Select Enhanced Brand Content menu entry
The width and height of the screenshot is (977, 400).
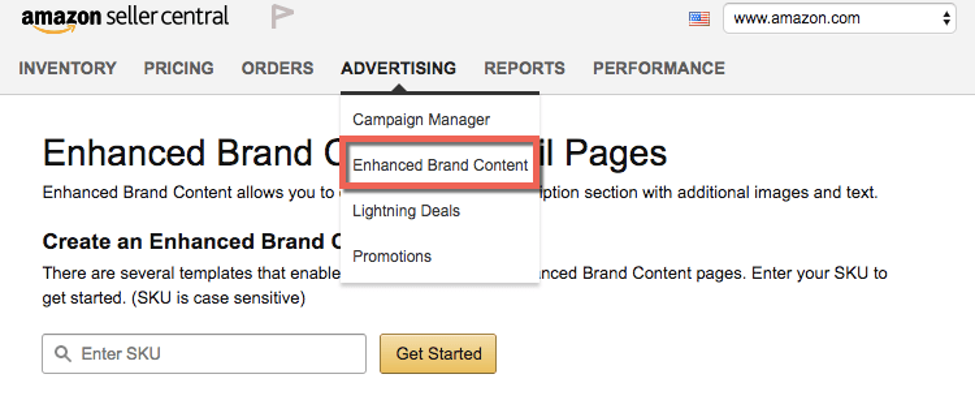440,165
